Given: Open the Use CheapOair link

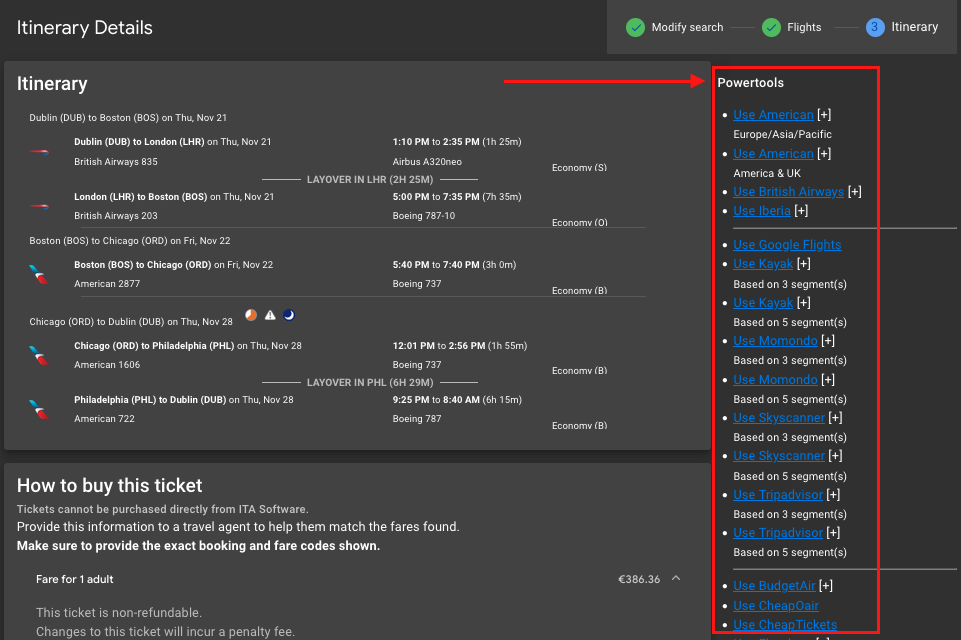Looking at the screenshot, I should coord(776,606).
